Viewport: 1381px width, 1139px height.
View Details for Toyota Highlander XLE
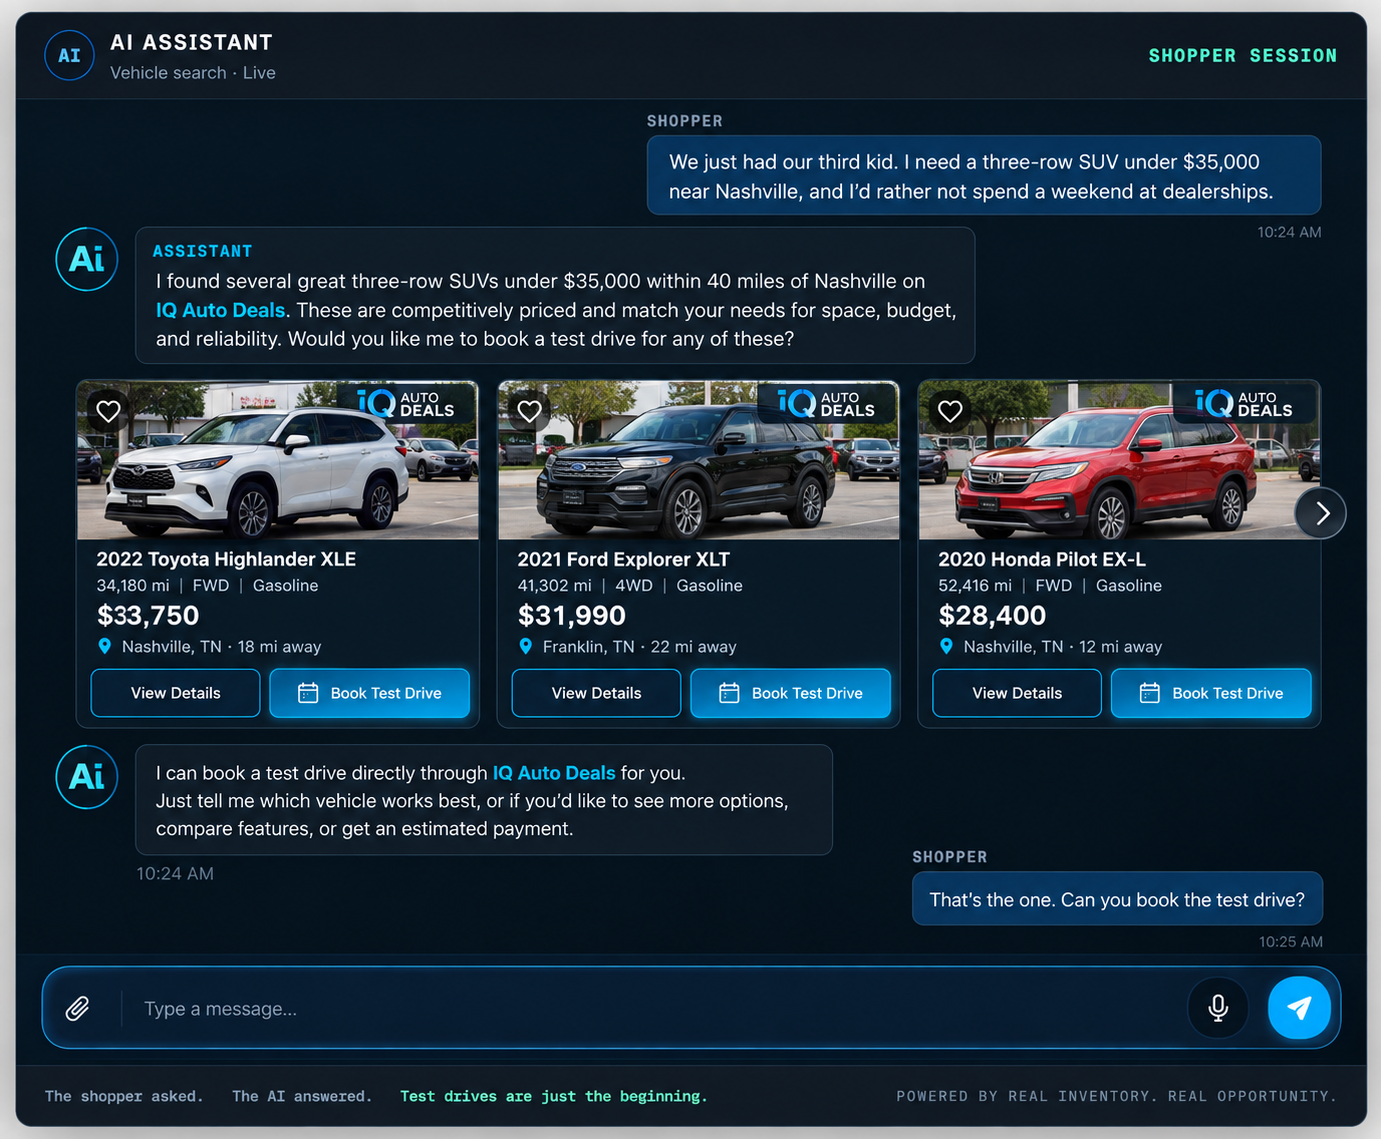click(x=176, y=693)
